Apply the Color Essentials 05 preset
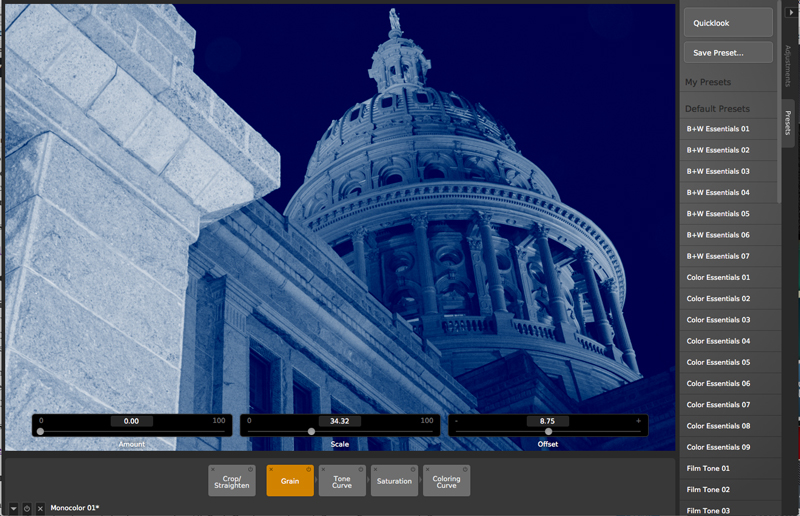This screenshot has height=516, width=800. (x=718, y=362)
